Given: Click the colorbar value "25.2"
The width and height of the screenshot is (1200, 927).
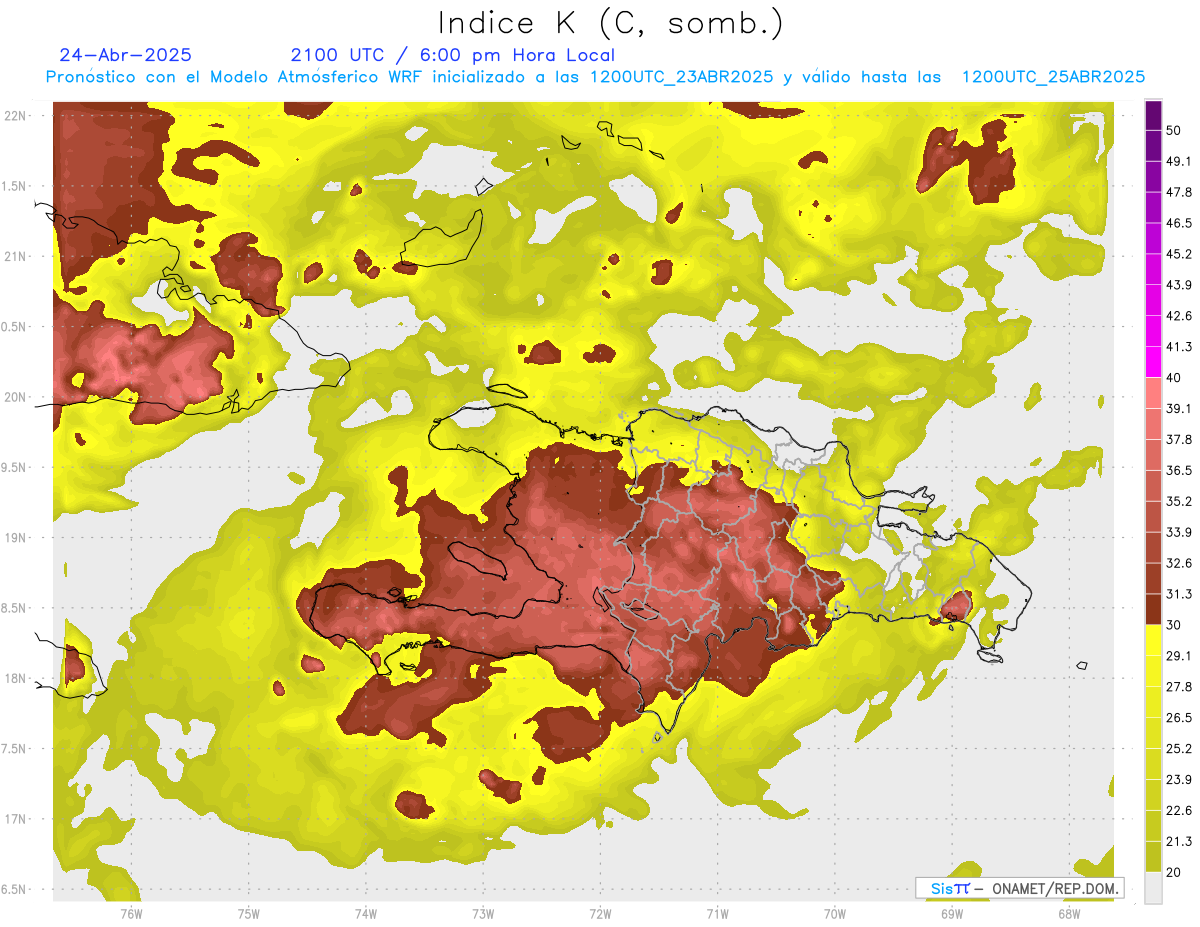Looking at the screenshot, I should (x=1178, y=749).
